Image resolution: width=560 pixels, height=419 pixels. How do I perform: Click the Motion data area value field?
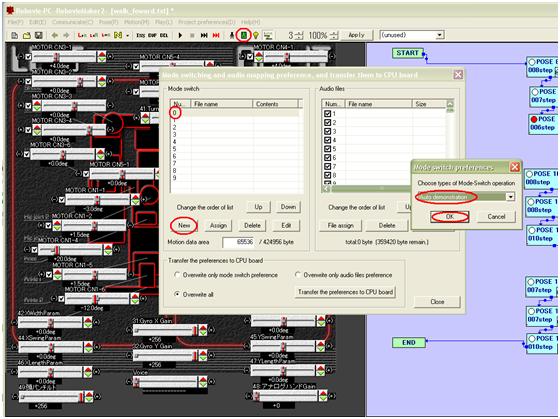tap(238, 242)
